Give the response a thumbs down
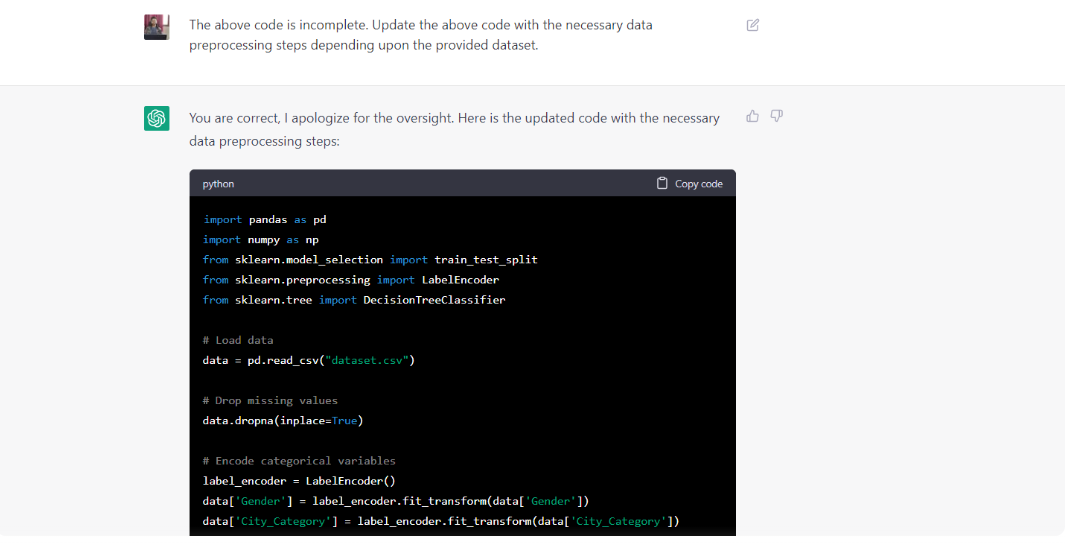1065x543 pixels. pos(776,116)
